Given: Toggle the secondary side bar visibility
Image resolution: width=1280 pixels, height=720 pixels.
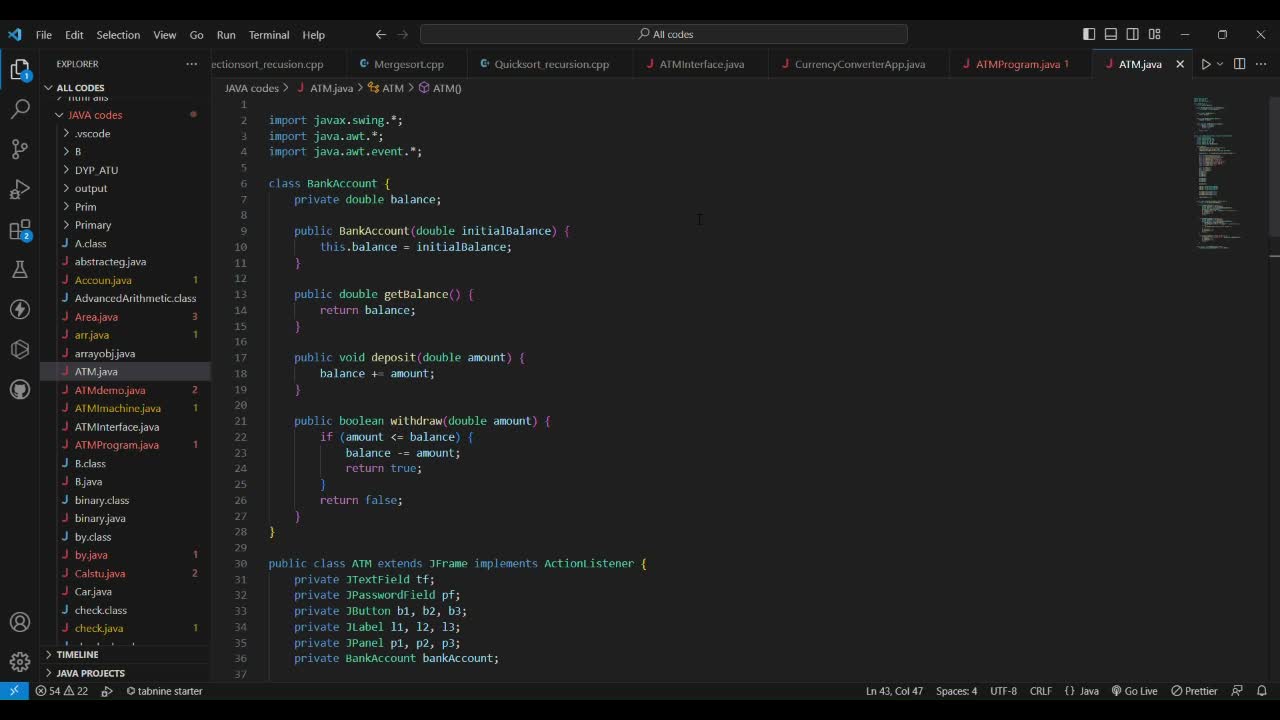Looking at the screenshot, I should 1133,35.
